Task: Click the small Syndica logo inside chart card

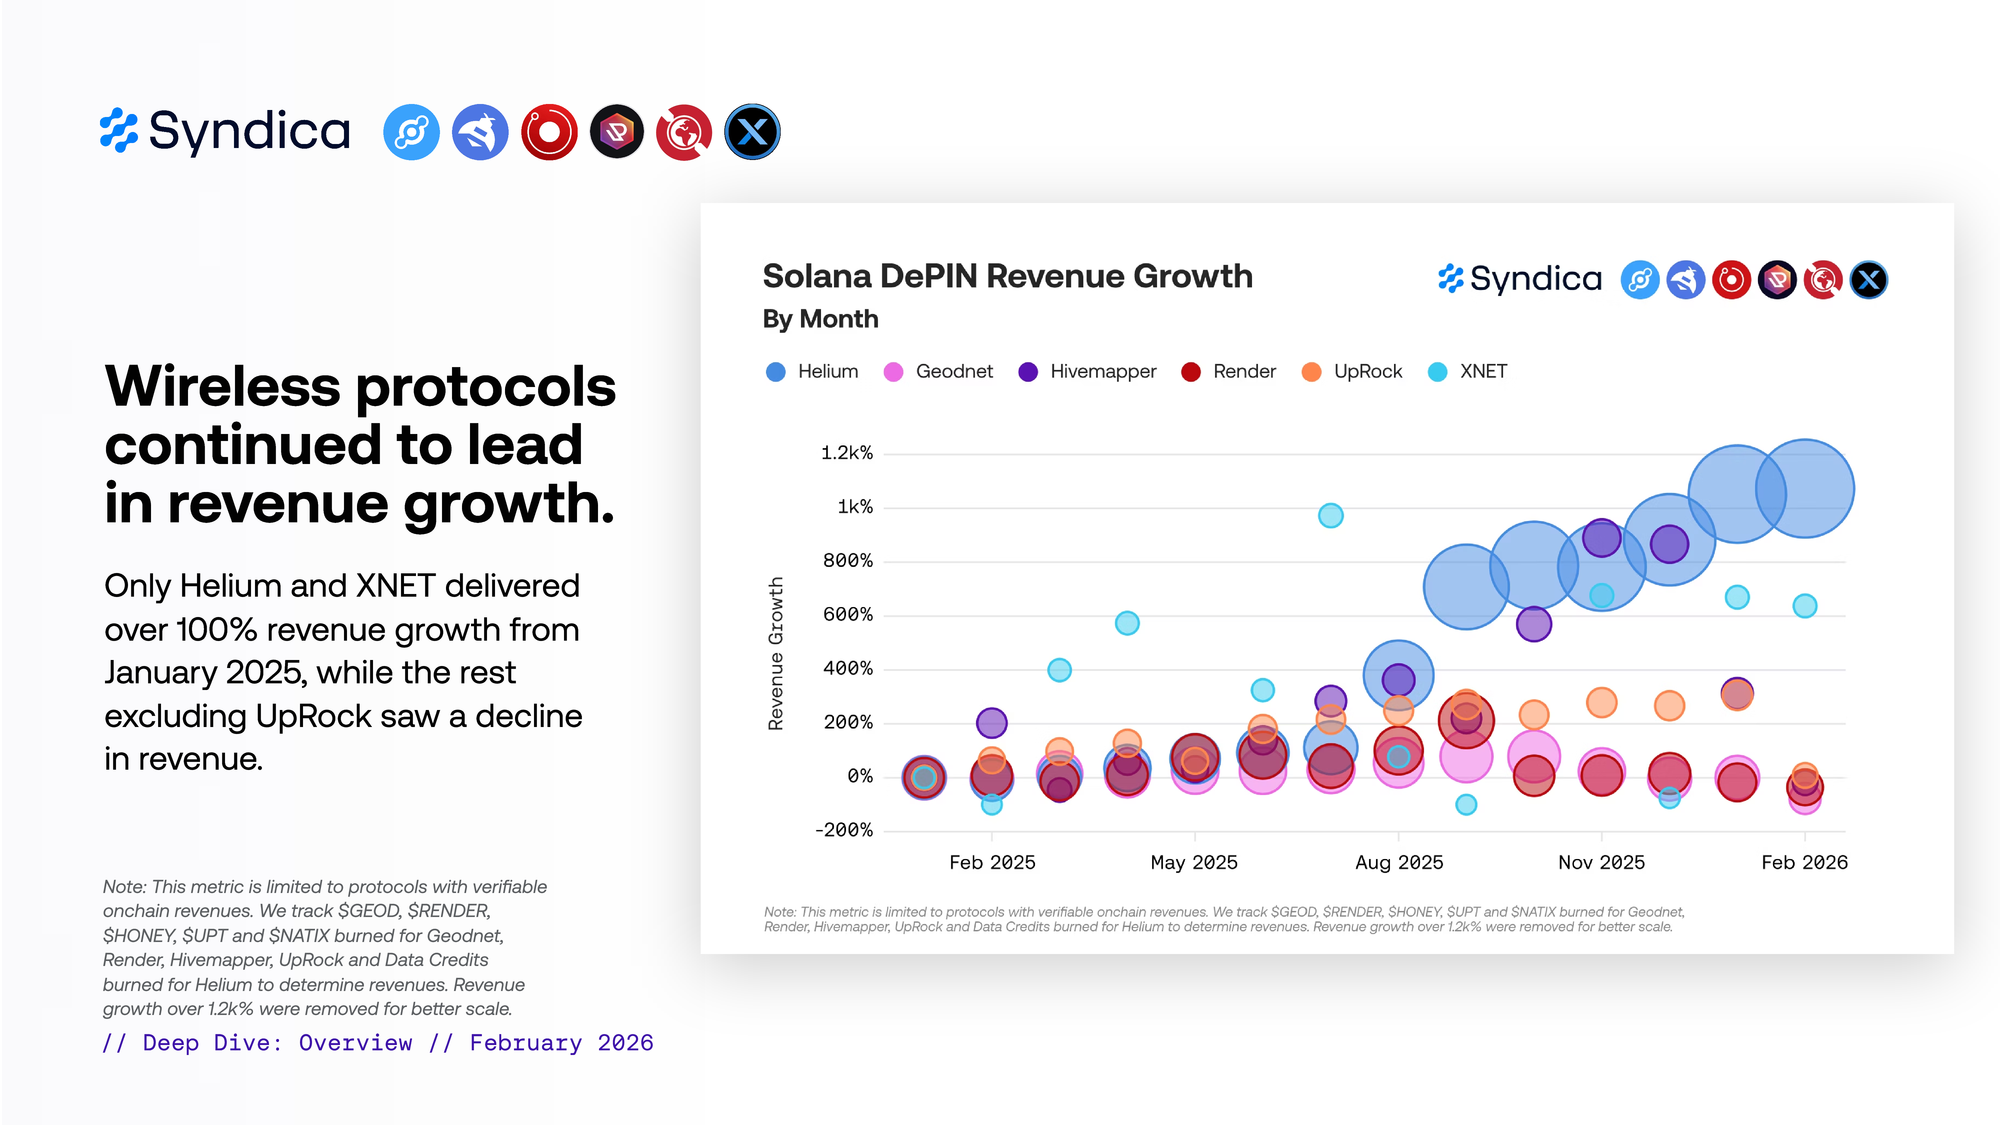Action: tap(1520, 279)
